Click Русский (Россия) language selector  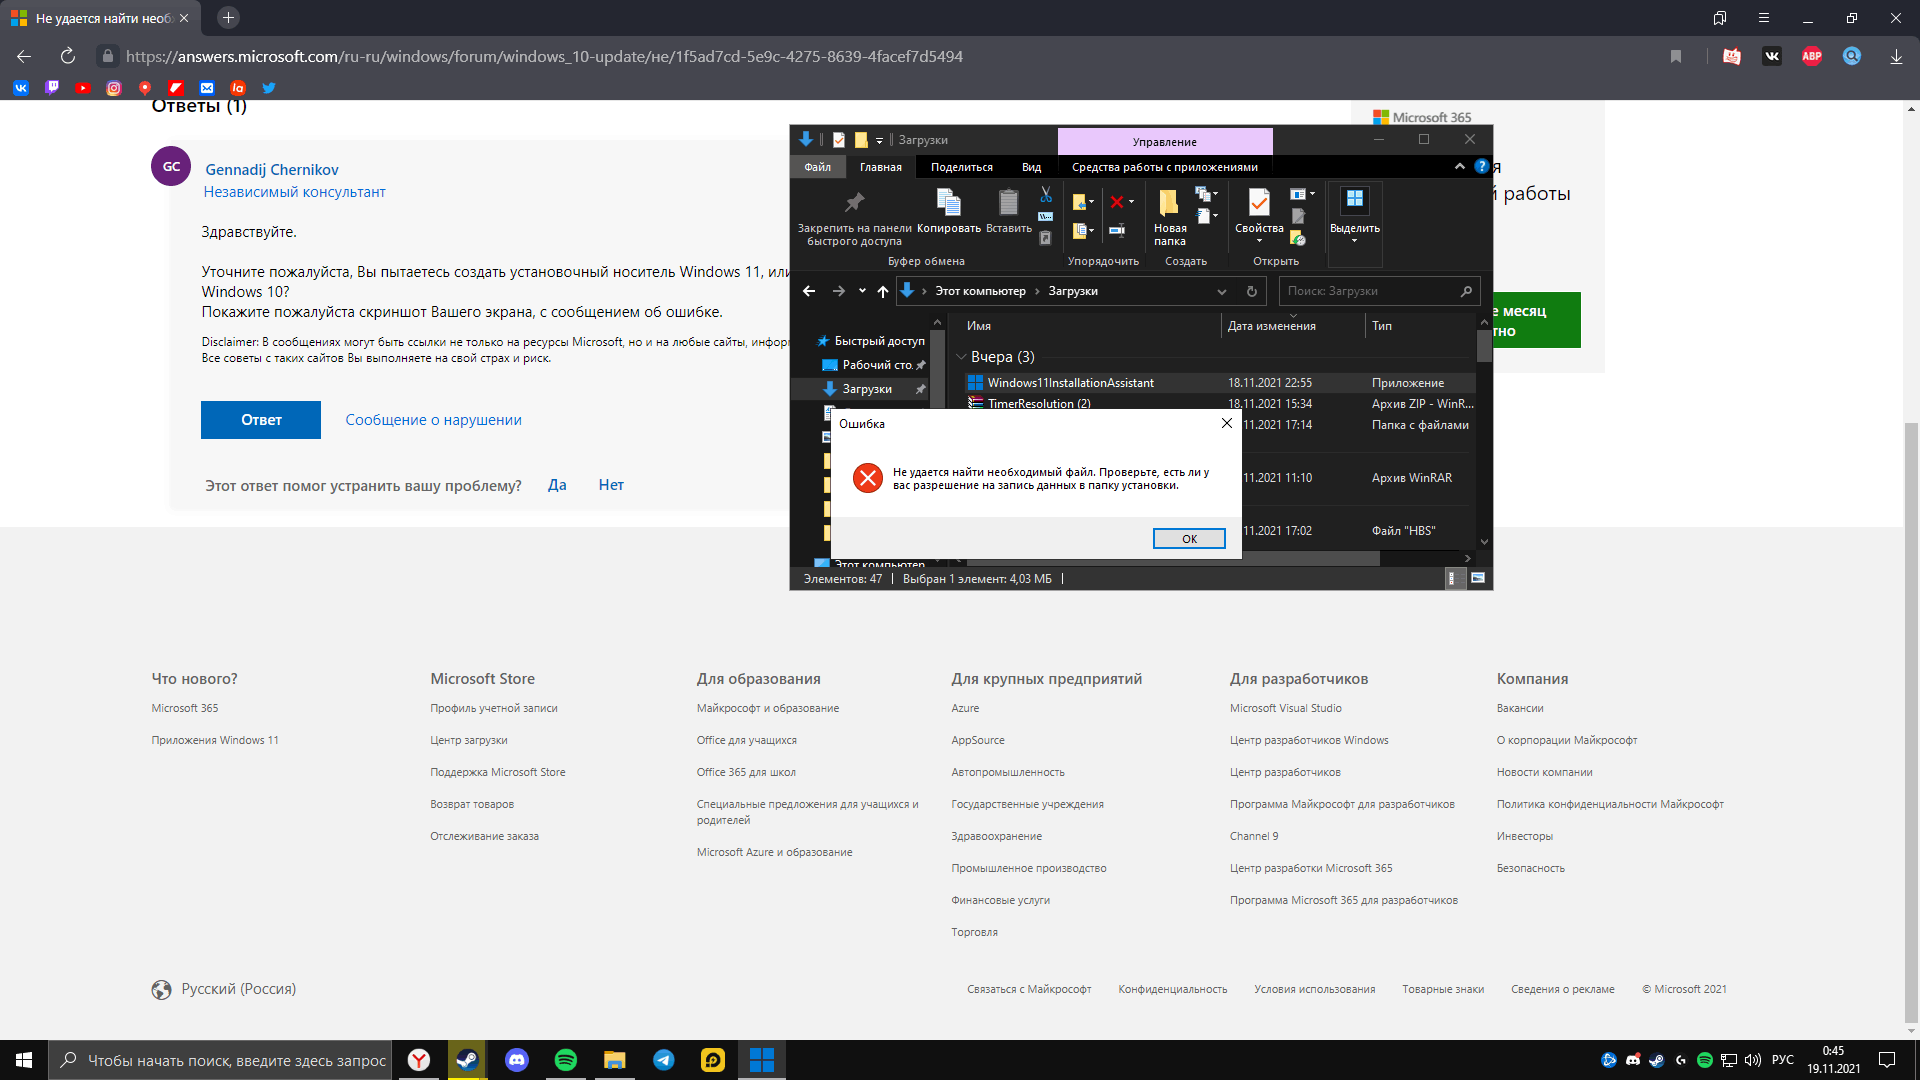pyautogui.click(x=238, y=989)
